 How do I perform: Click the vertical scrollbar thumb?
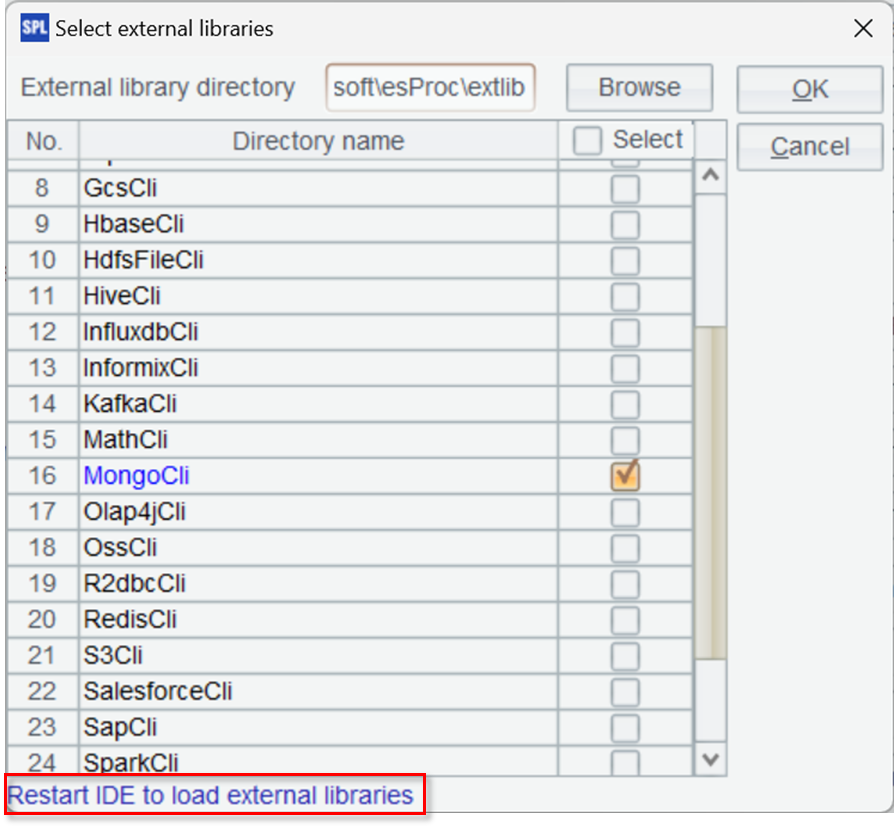pos(710,493)
